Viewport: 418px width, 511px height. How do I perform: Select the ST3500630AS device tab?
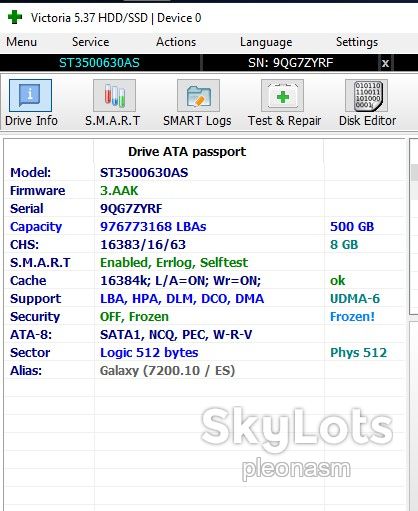coord(99,63)
